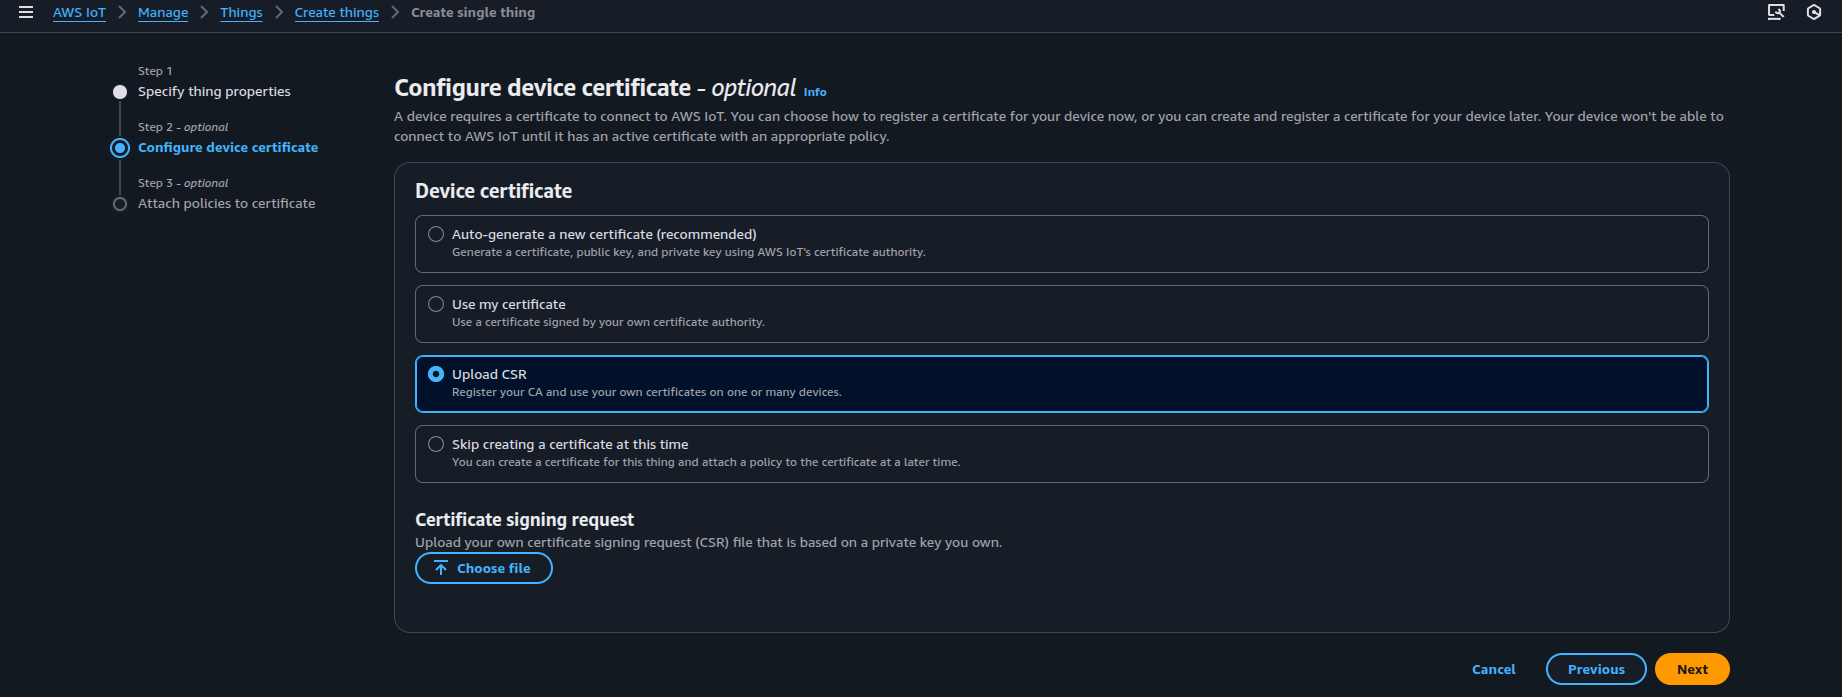
Task: Cancel the thing creation wizard
Action: coord(1493,669)
